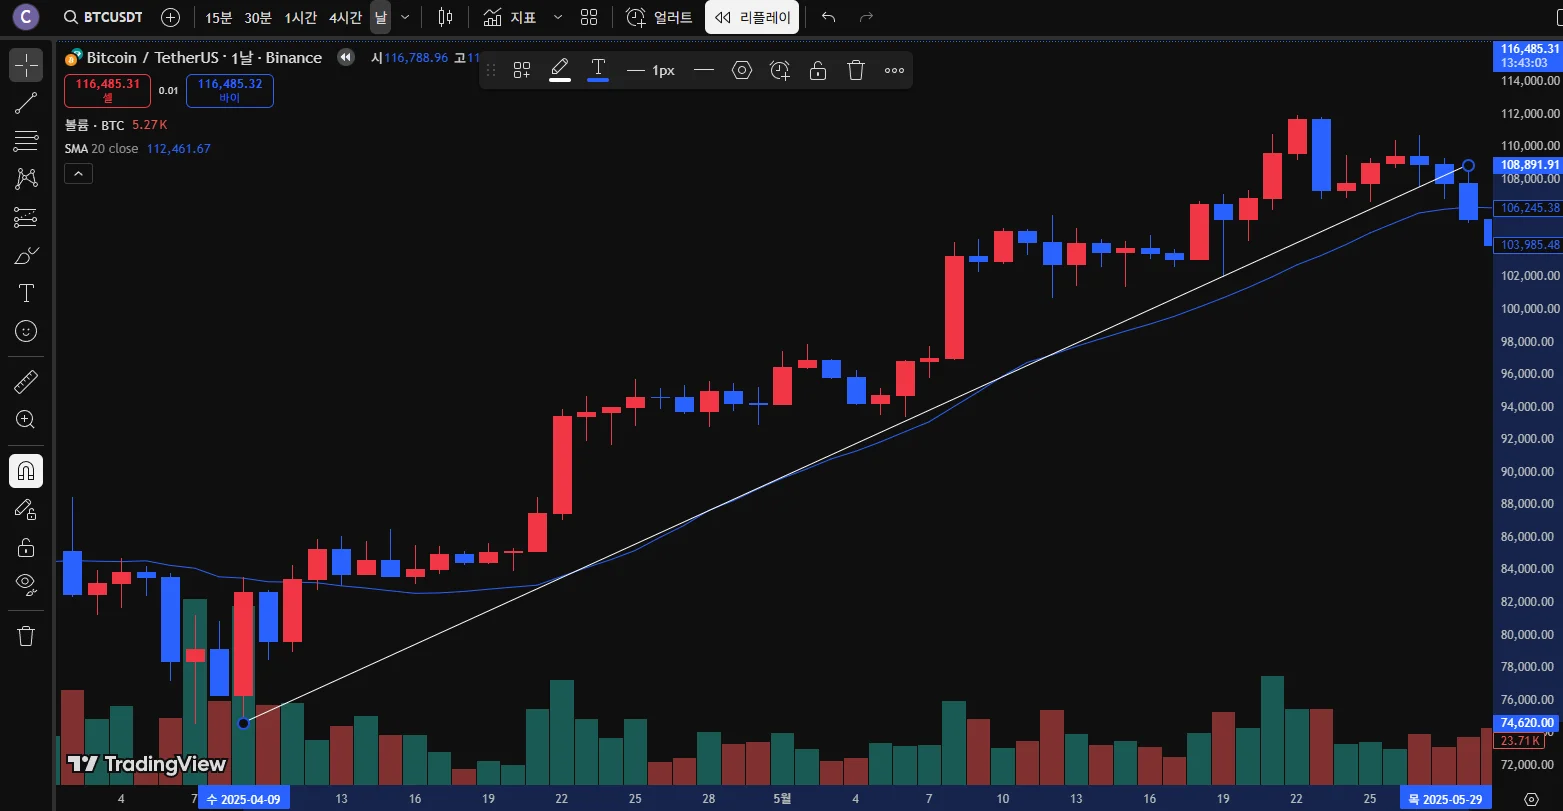Viewport: 1563px width, 811px height.
Task: Activate the zoom-in tool
Action: tap(26, 420)
